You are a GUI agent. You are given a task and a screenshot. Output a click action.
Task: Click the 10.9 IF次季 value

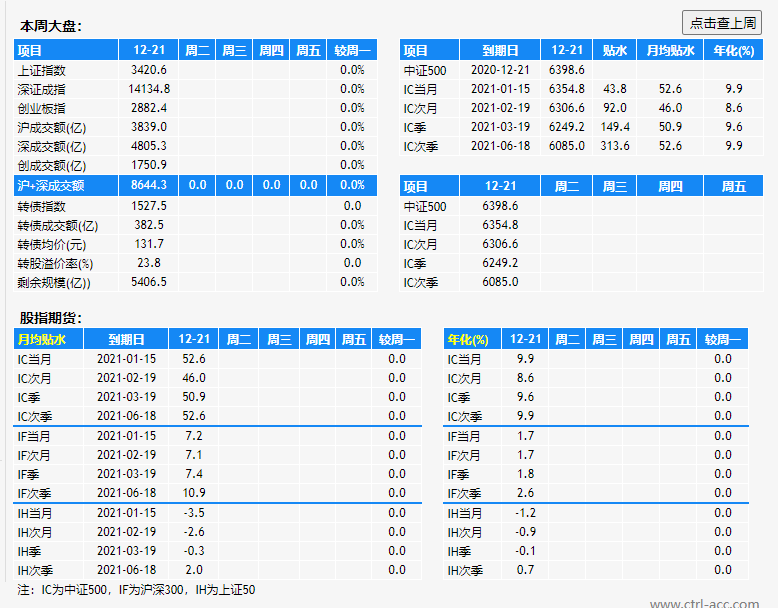tap(194, 493)
